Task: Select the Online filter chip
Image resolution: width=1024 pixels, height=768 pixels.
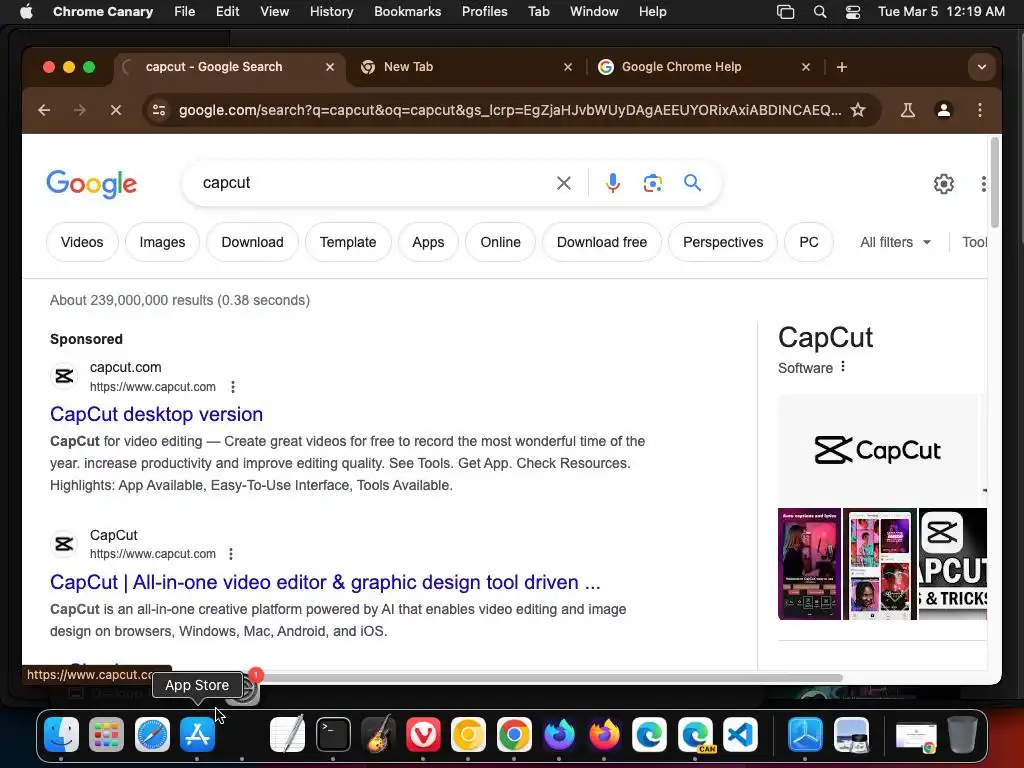Action: click(501, 242)
